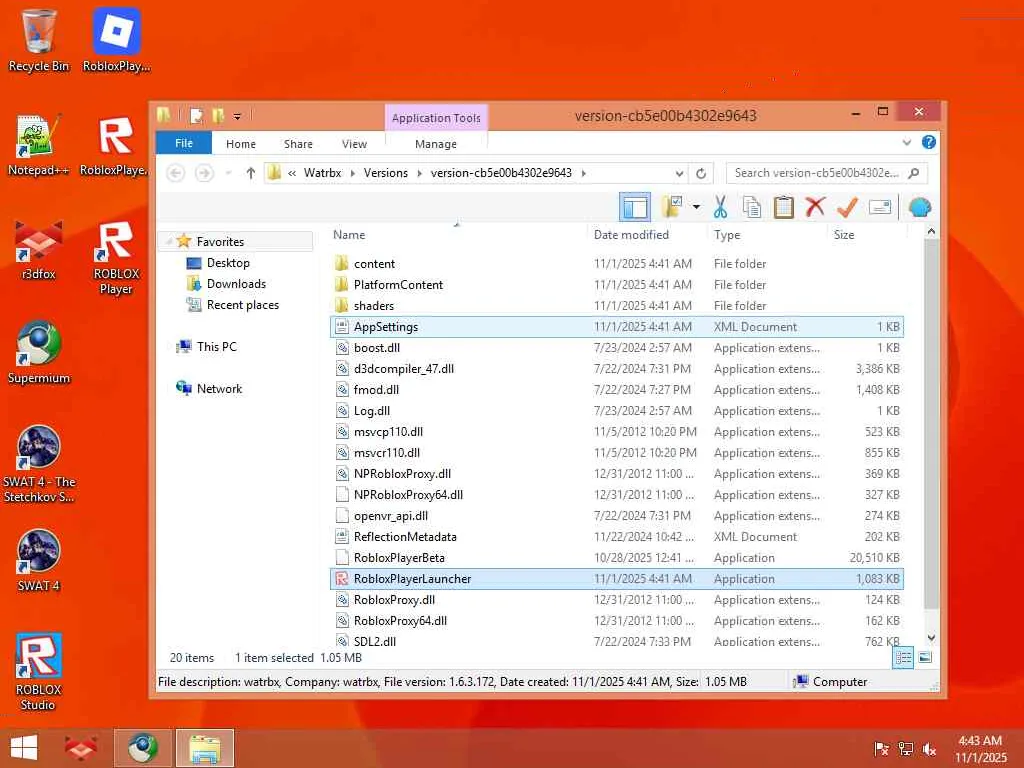Image resolution: width=1024 pixels, height=768 pixels.
Task: Open the Windows Start button
Action: click(x=24, y=748)
